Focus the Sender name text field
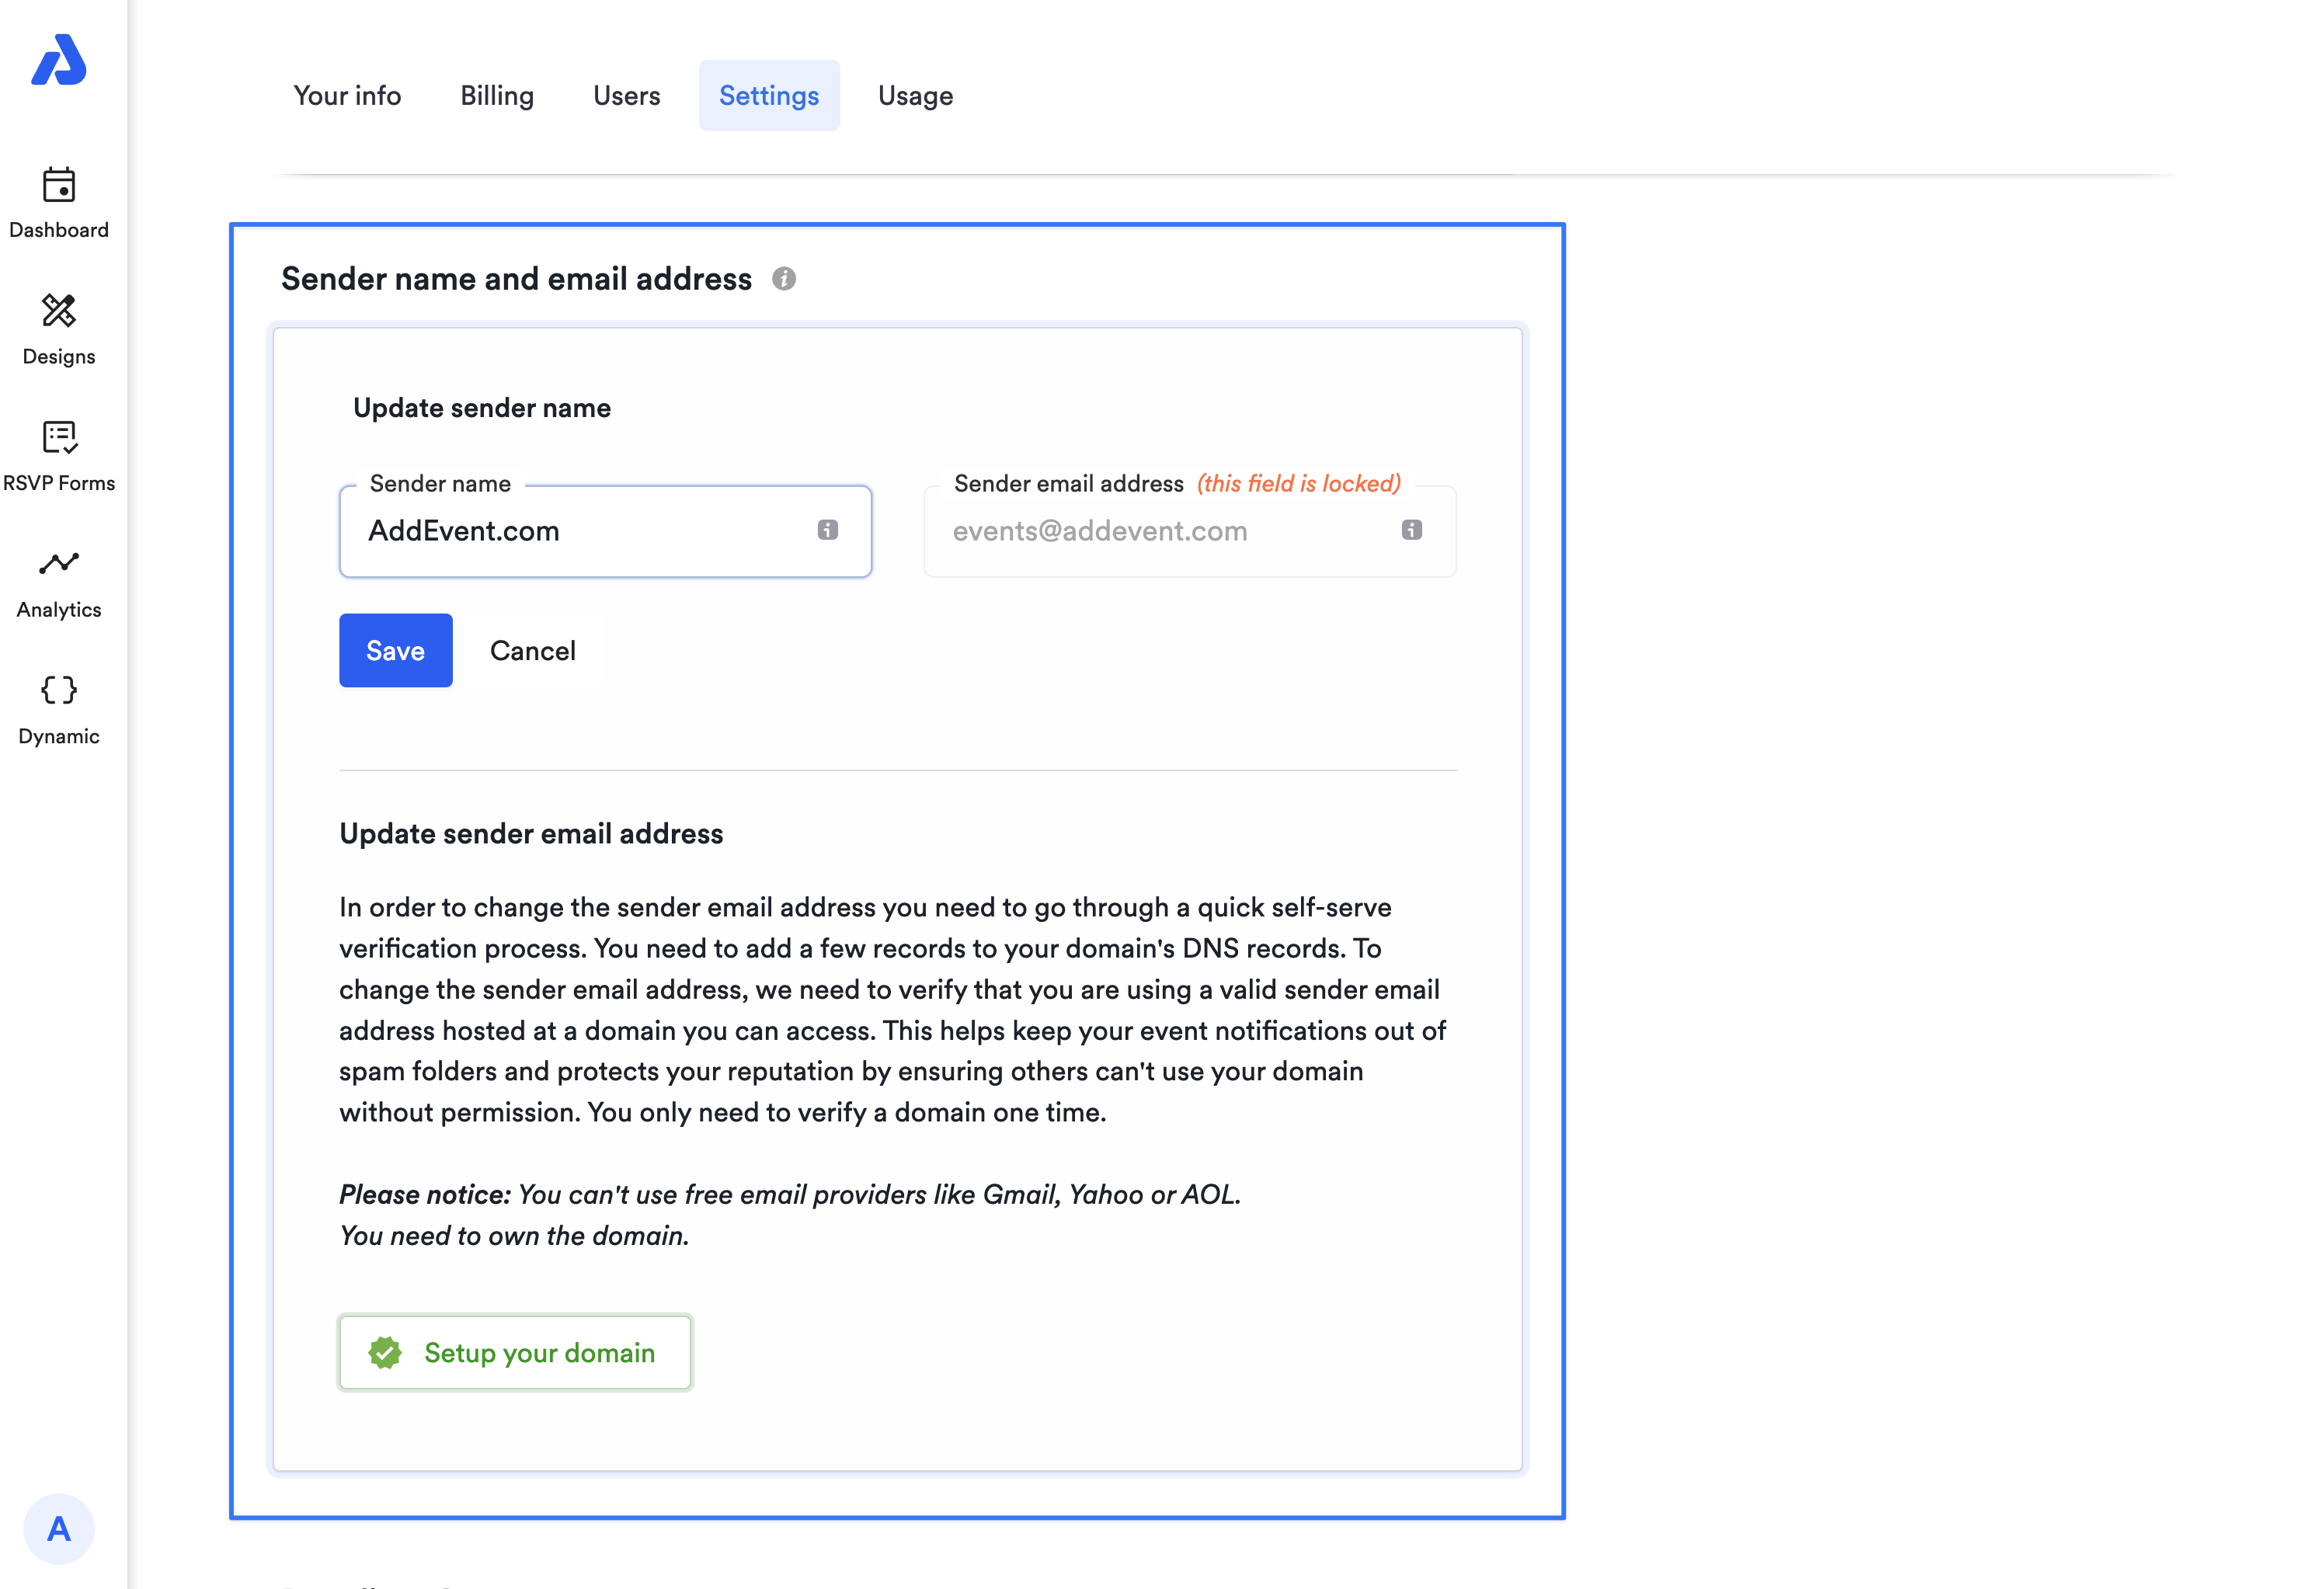The image size is (2324, 1589). click(x=580, y=531)
